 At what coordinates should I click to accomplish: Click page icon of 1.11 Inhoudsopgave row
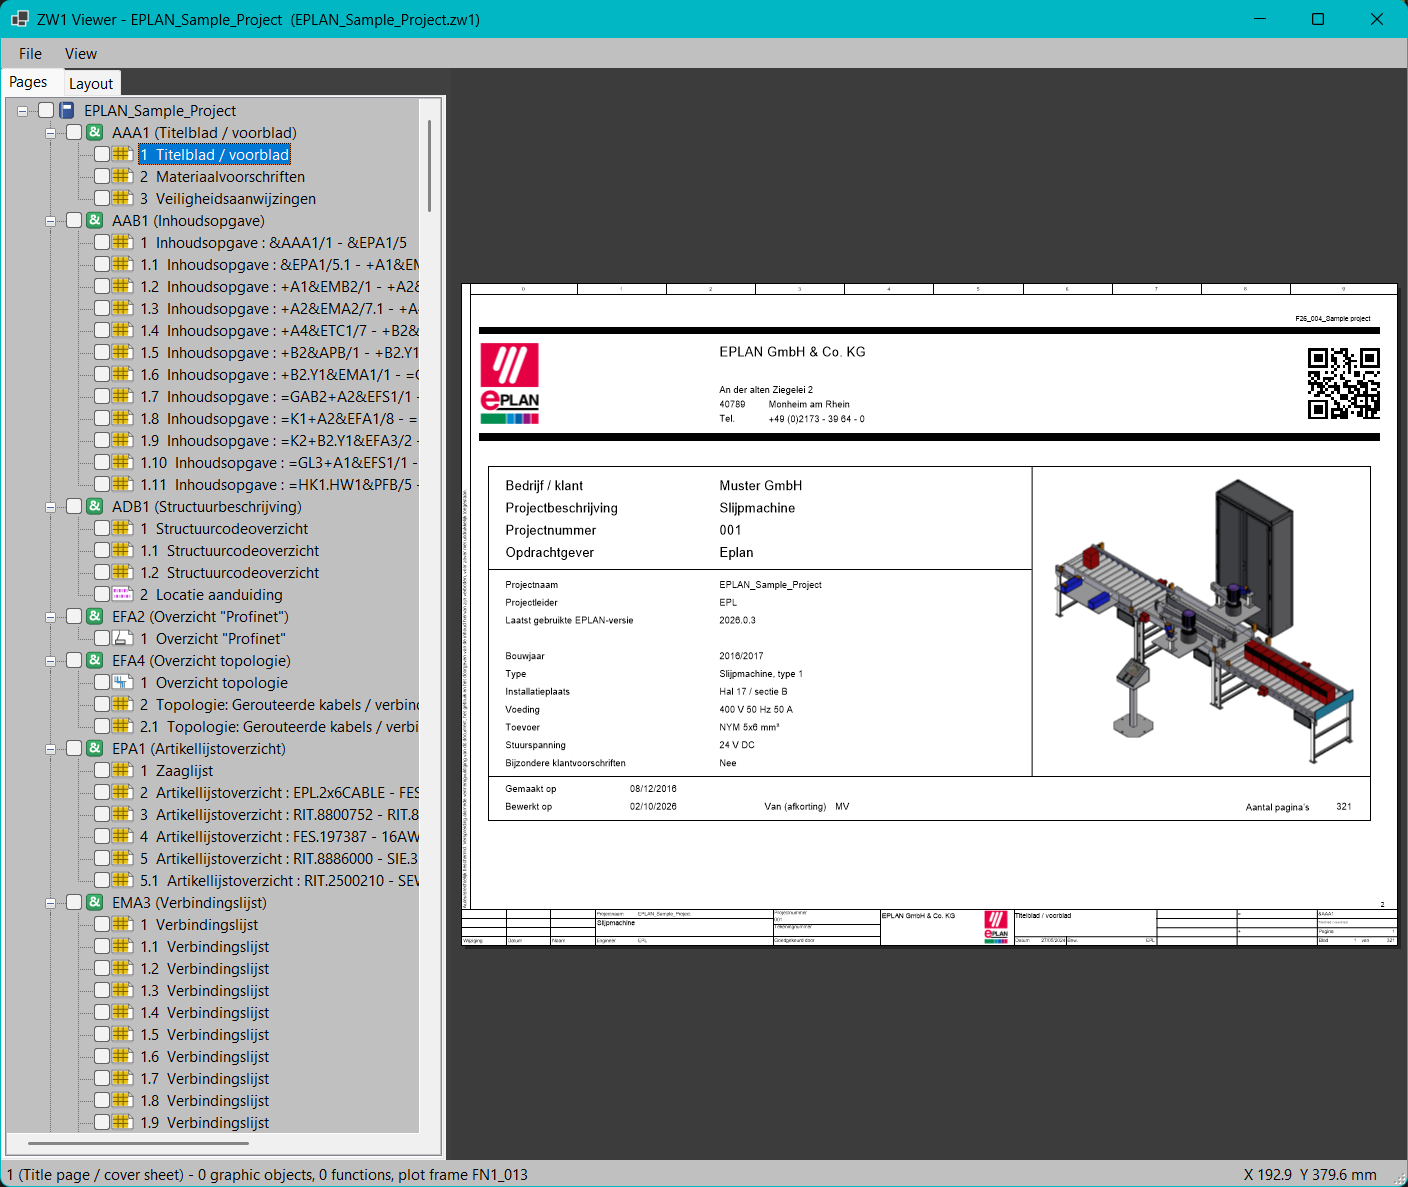(x=123, y=485)
